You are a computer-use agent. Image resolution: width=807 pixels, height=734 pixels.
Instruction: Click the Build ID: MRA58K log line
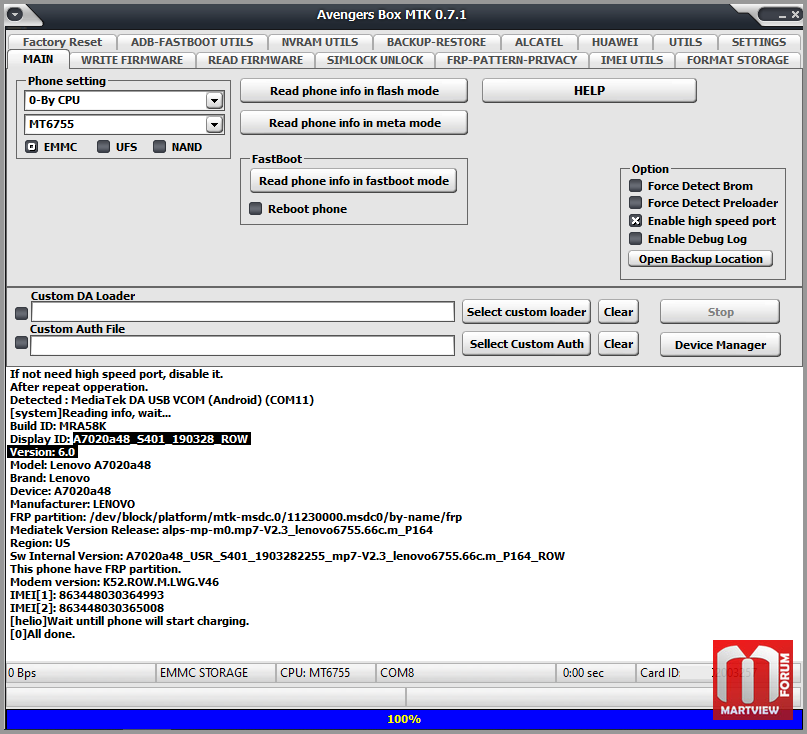click(x=58, y=426)
